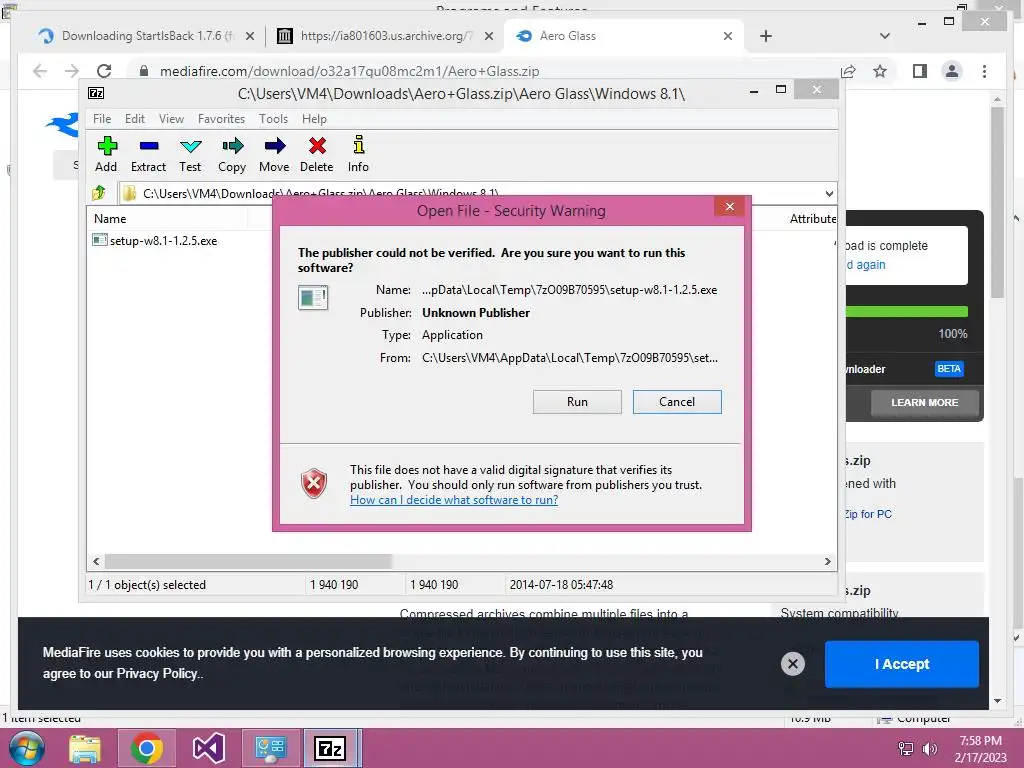Open Chrome three-dot menu
The height and width of the screenshot is (768, 1024).
click(x=984, y=71)
